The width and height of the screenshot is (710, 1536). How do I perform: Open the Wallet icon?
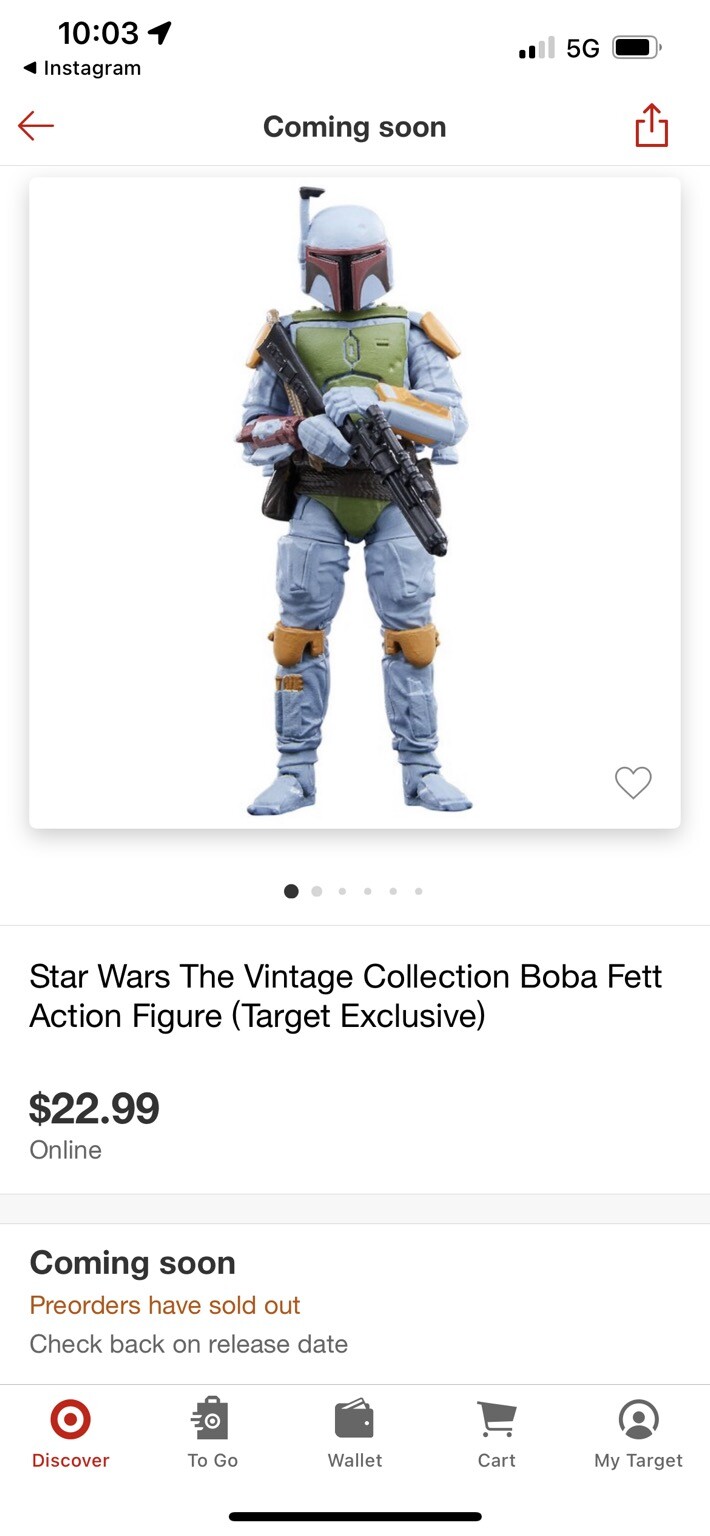click(x=354, y=1418)
